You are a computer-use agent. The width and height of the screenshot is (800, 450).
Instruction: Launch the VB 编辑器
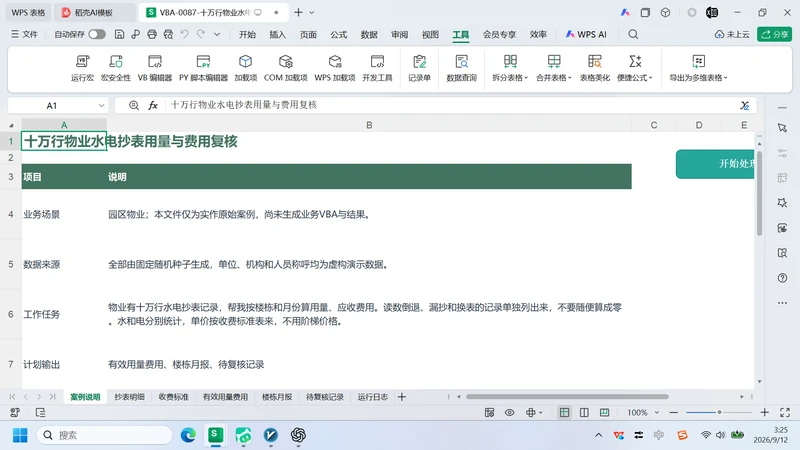(155, 68)
